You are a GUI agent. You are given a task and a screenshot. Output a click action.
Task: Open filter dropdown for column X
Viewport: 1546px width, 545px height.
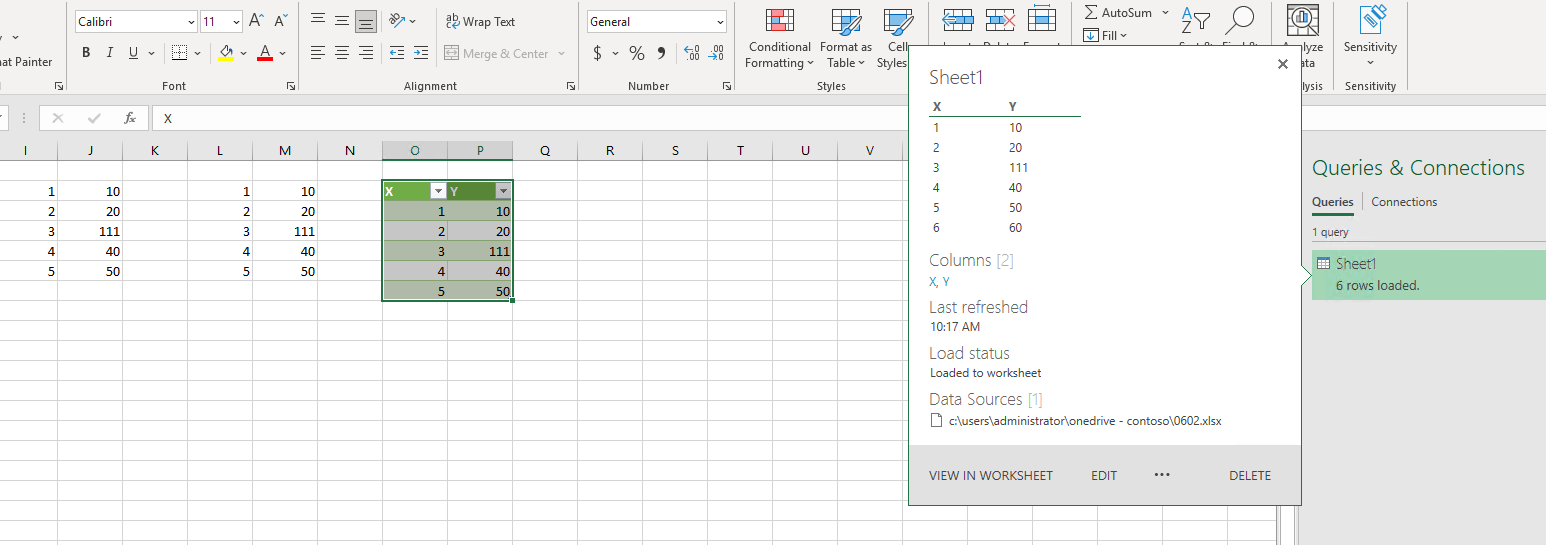tap(437, 191)
